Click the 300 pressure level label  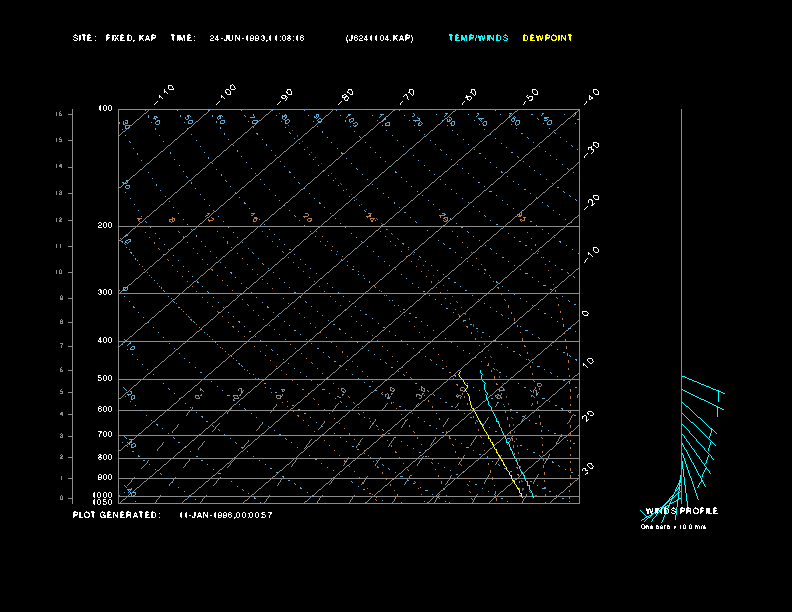(x=104, y=293)
